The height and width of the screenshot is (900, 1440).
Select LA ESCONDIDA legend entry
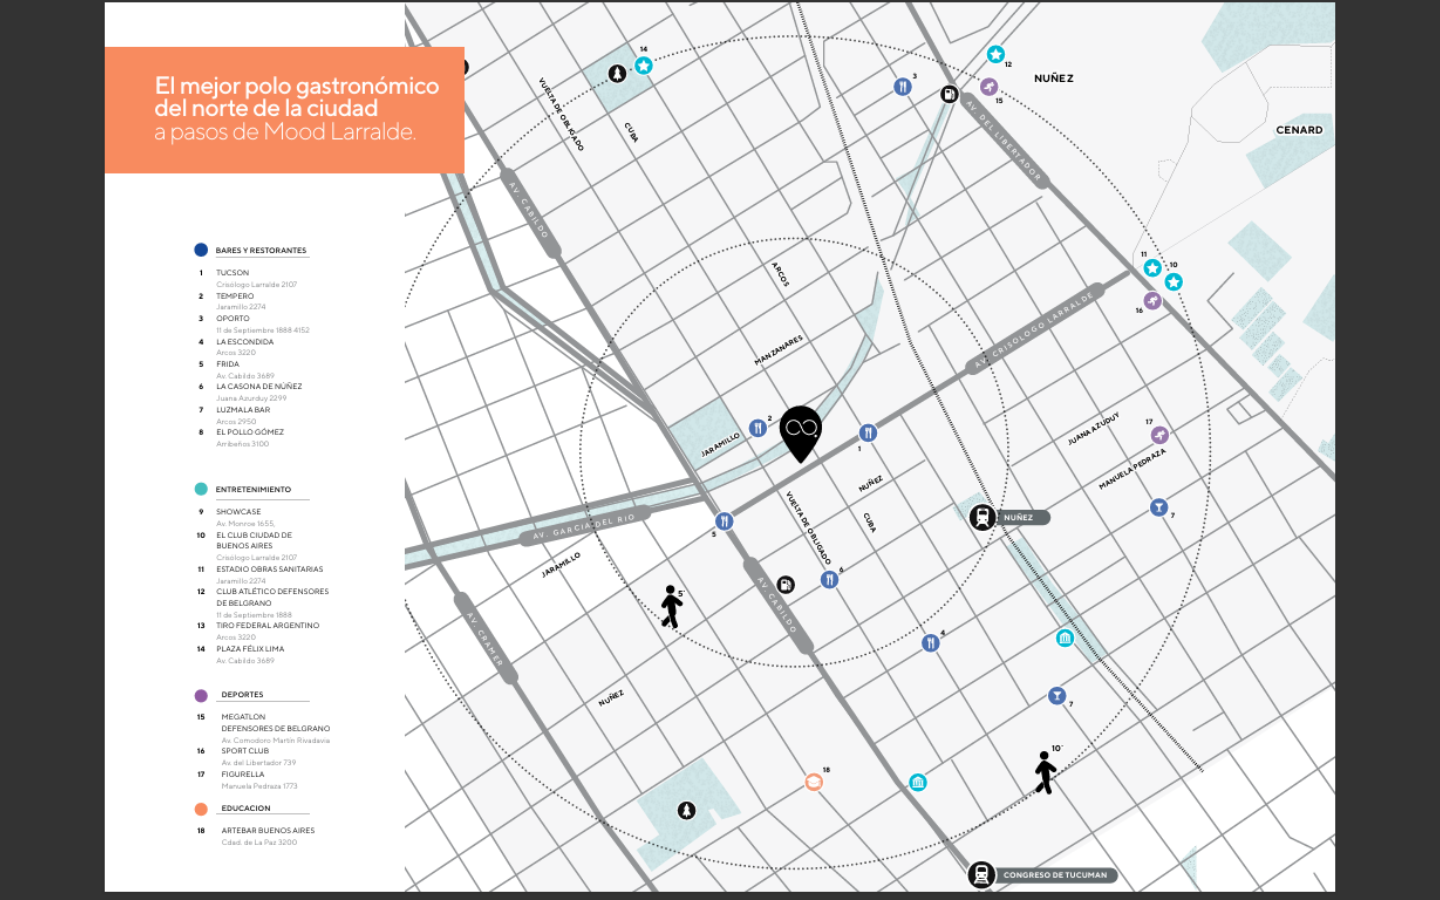click(x=245, y=341)
